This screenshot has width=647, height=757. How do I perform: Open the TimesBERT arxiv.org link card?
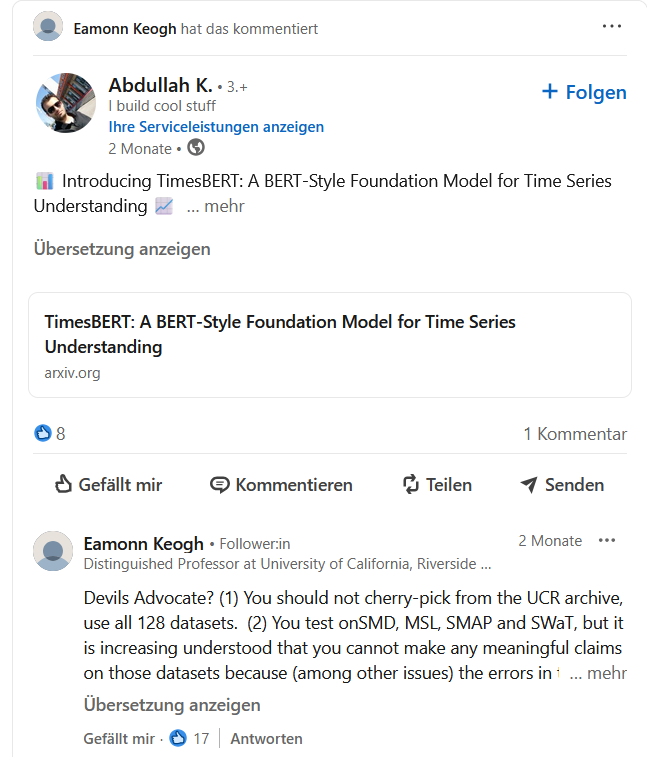click(x=330, y=345)
